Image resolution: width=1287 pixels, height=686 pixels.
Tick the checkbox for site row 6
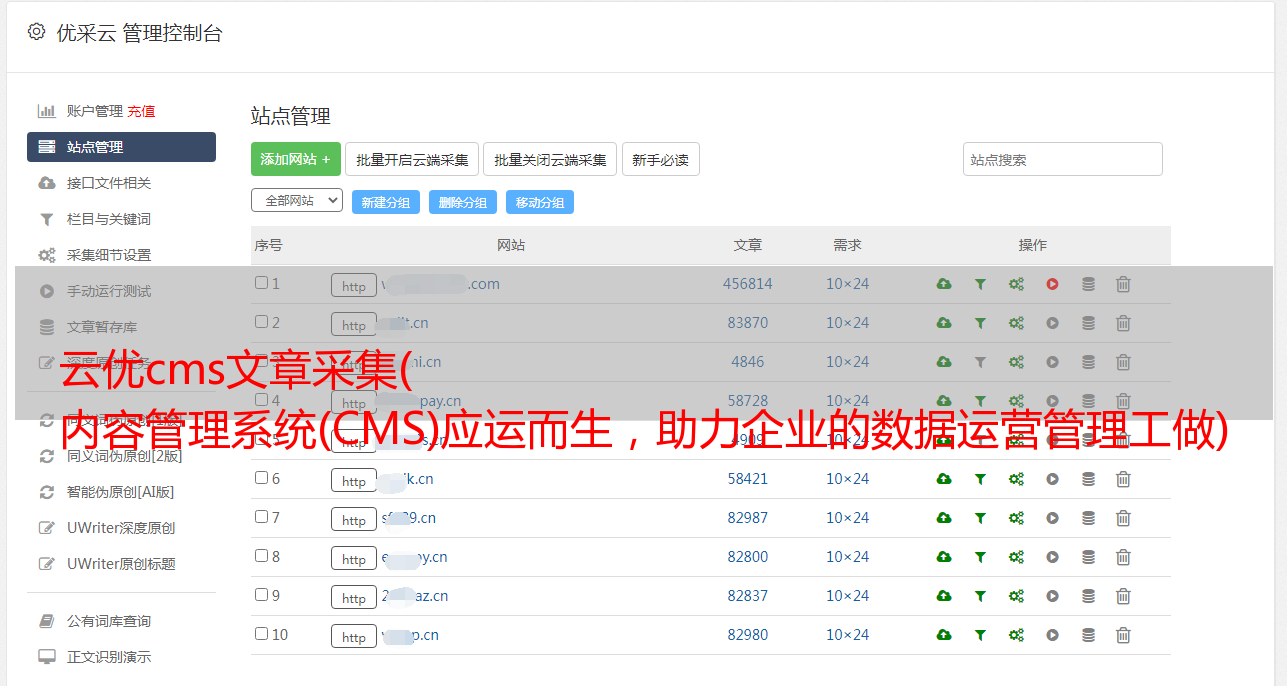(x=261, y=478)
